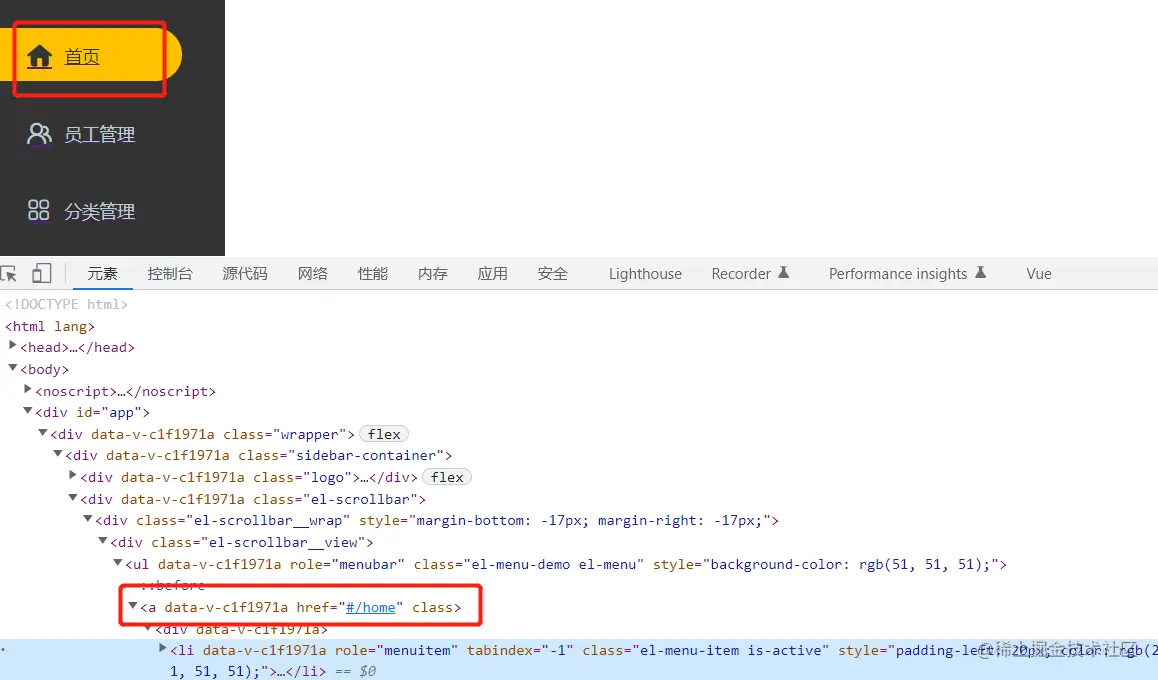Switch to the 网络 tab
The image size is (1158, 680).
tap(312, 274)
